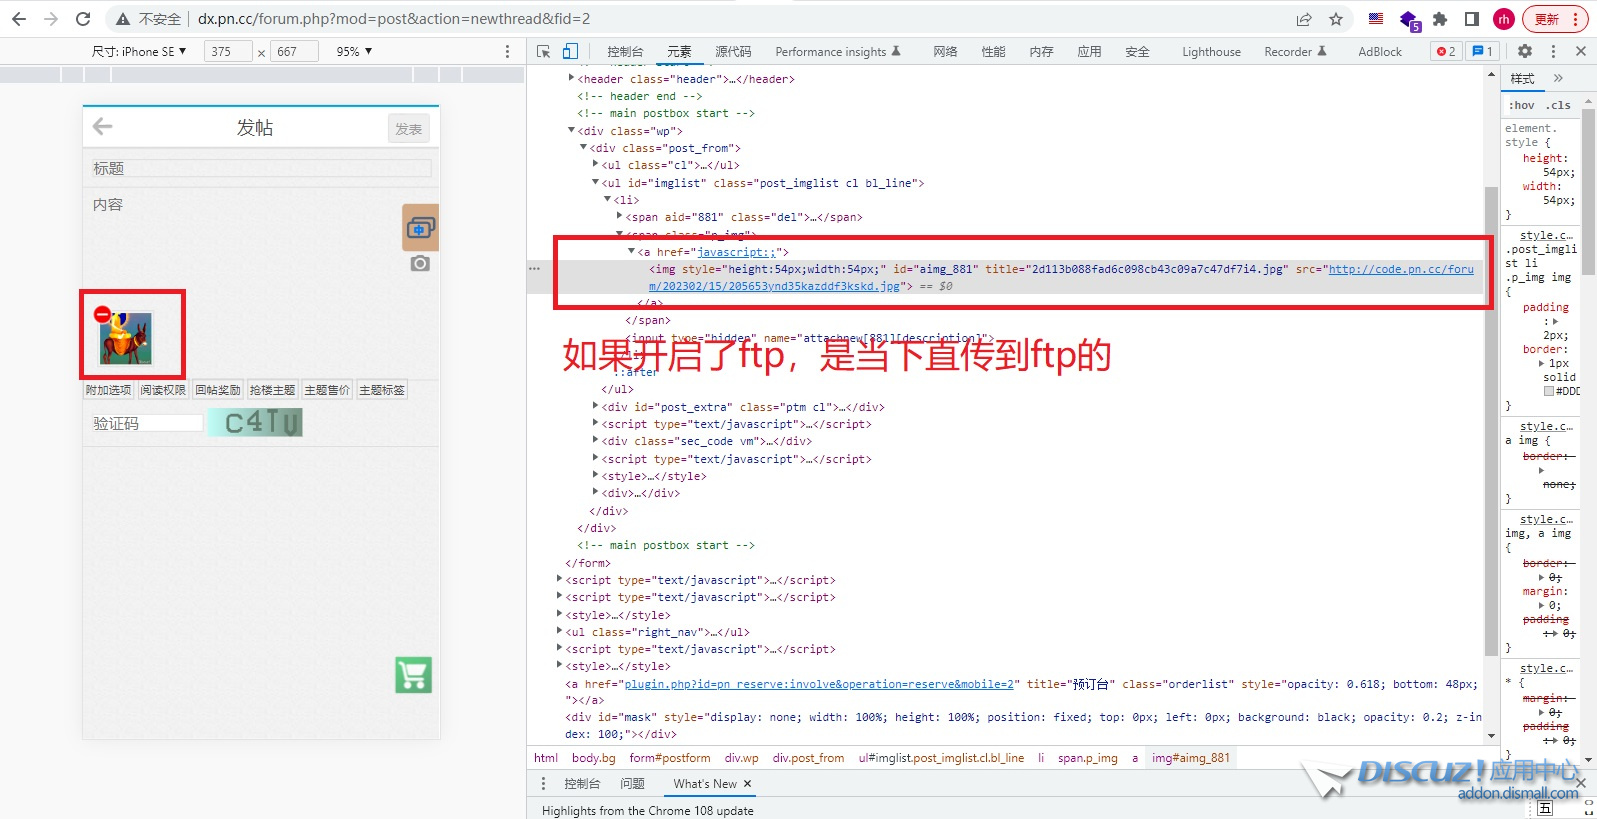Open the 95% zoom level dropdown

(x=354, y=51)
